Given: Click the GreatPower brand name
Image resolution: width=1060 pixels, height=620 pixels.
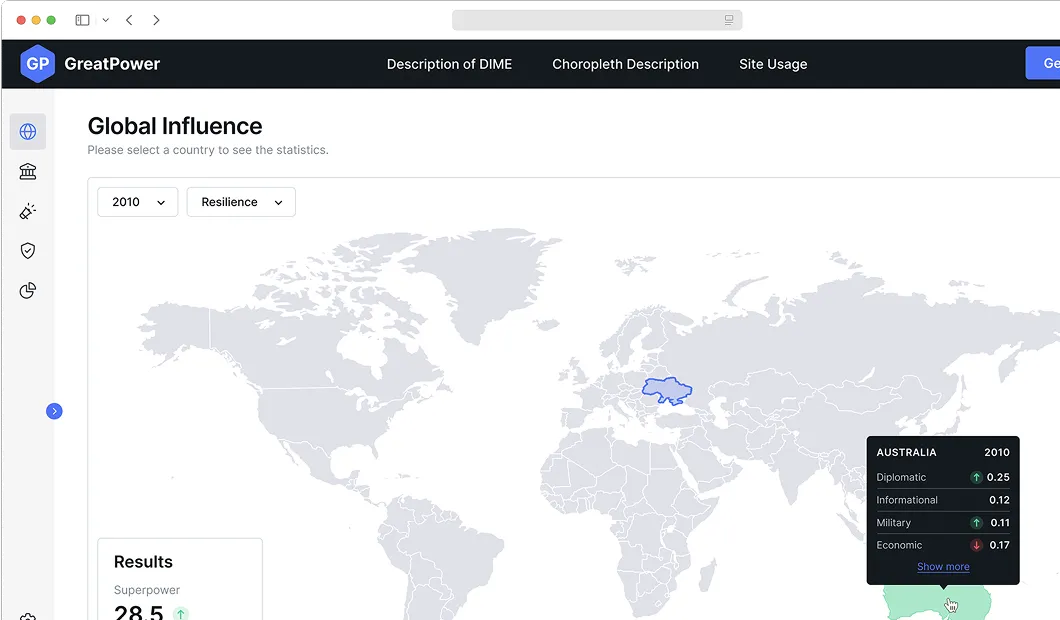Looking at the screenshot, I should pos(112,64).
